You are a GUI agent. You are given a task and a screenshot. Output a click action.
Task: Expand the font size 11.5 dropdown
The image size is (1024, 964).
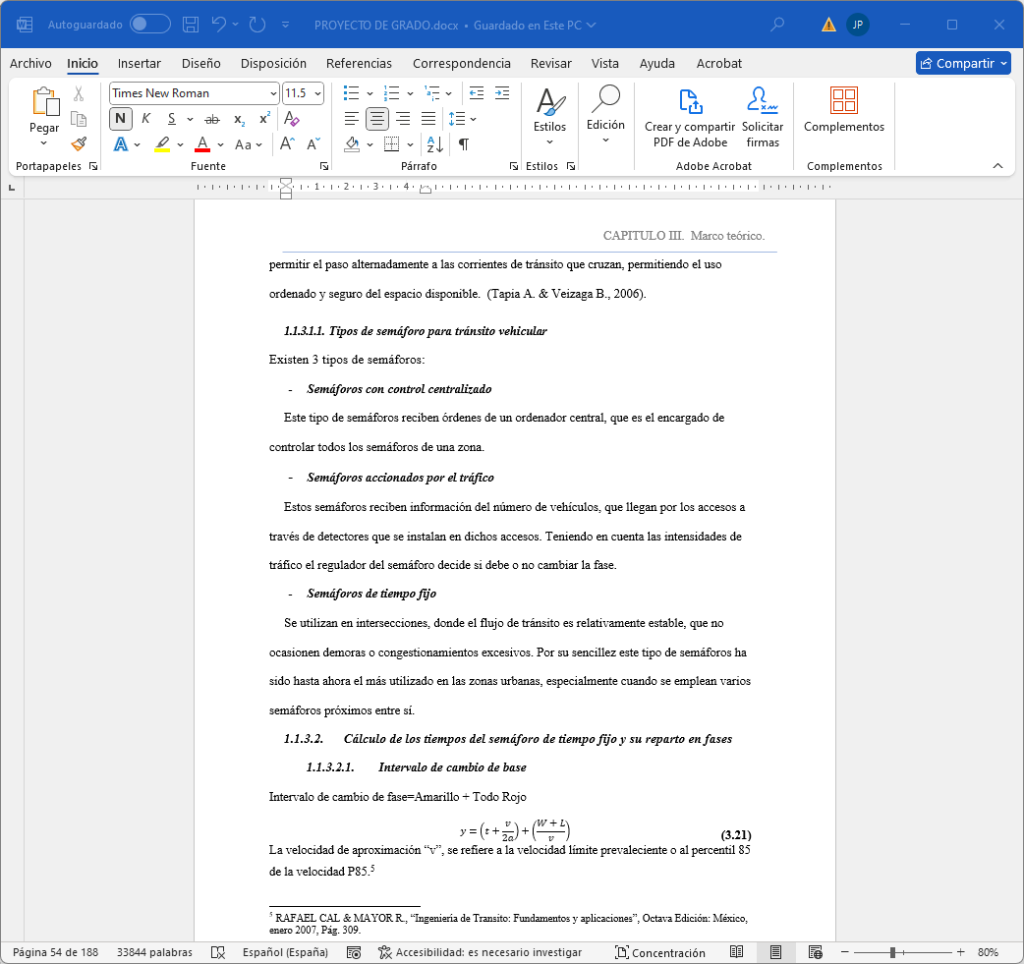(x=318, y=93)
